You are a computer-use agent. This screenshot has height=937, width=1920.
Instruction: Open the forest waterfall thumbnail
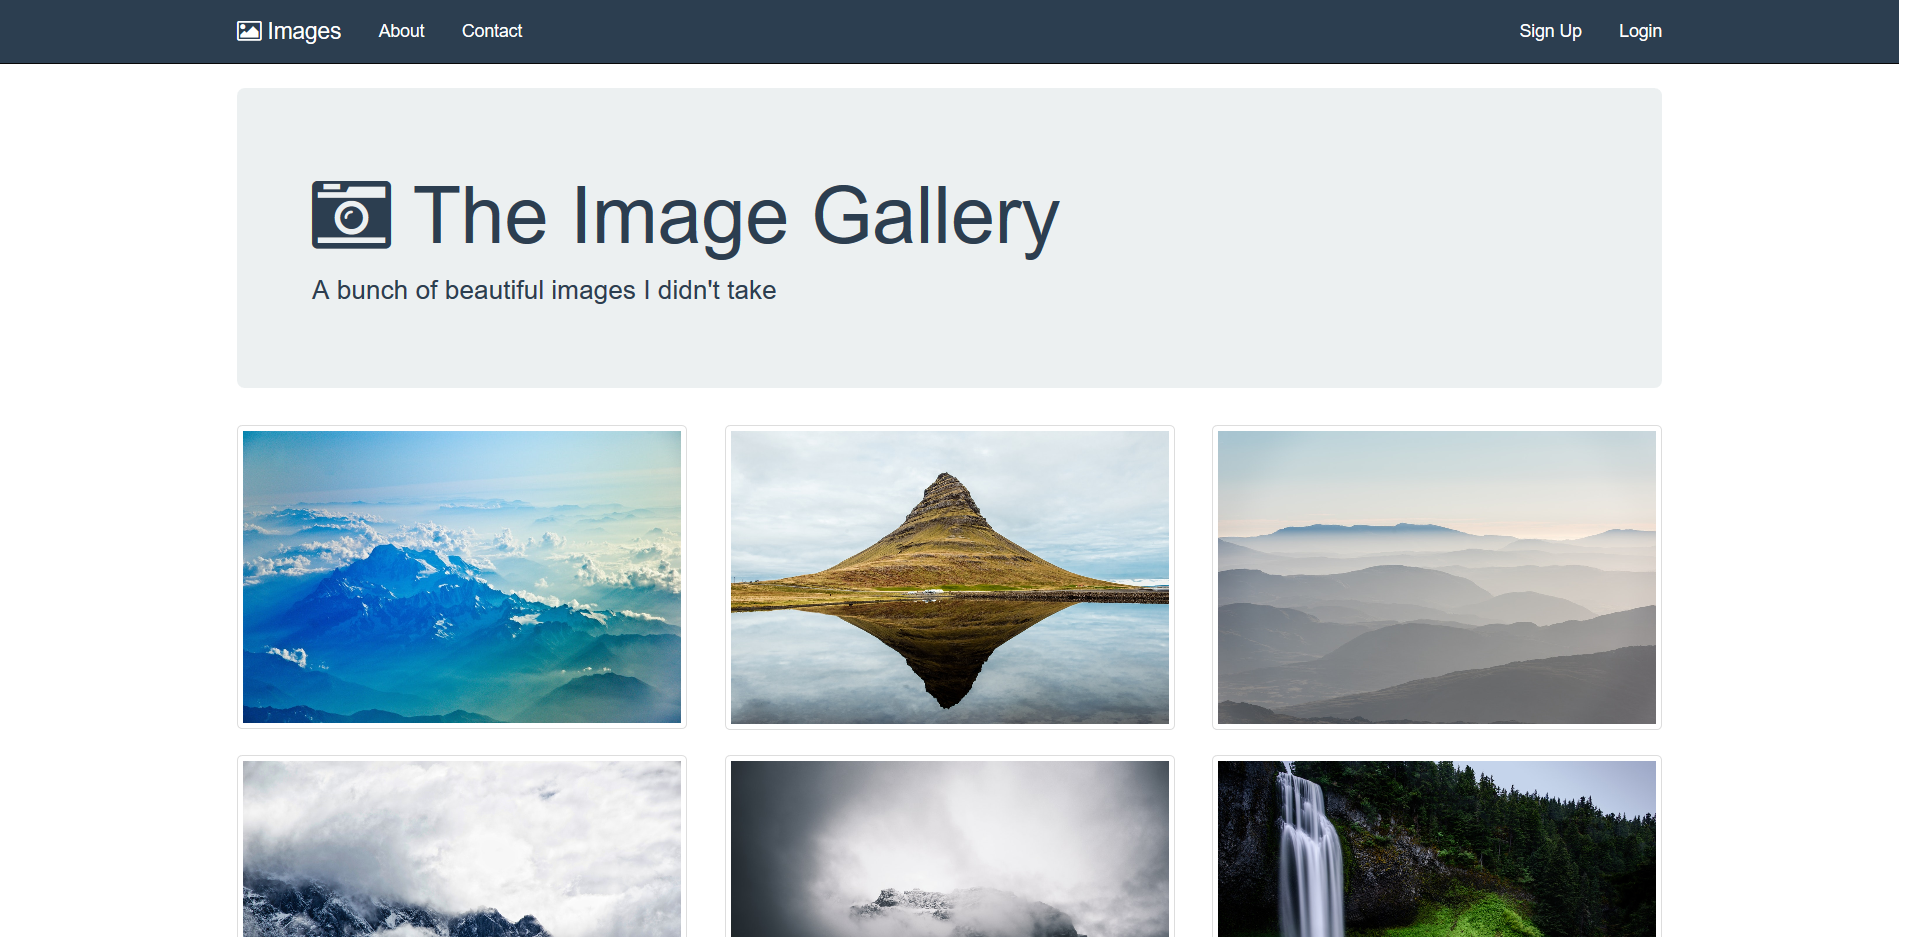[1437, 848]
